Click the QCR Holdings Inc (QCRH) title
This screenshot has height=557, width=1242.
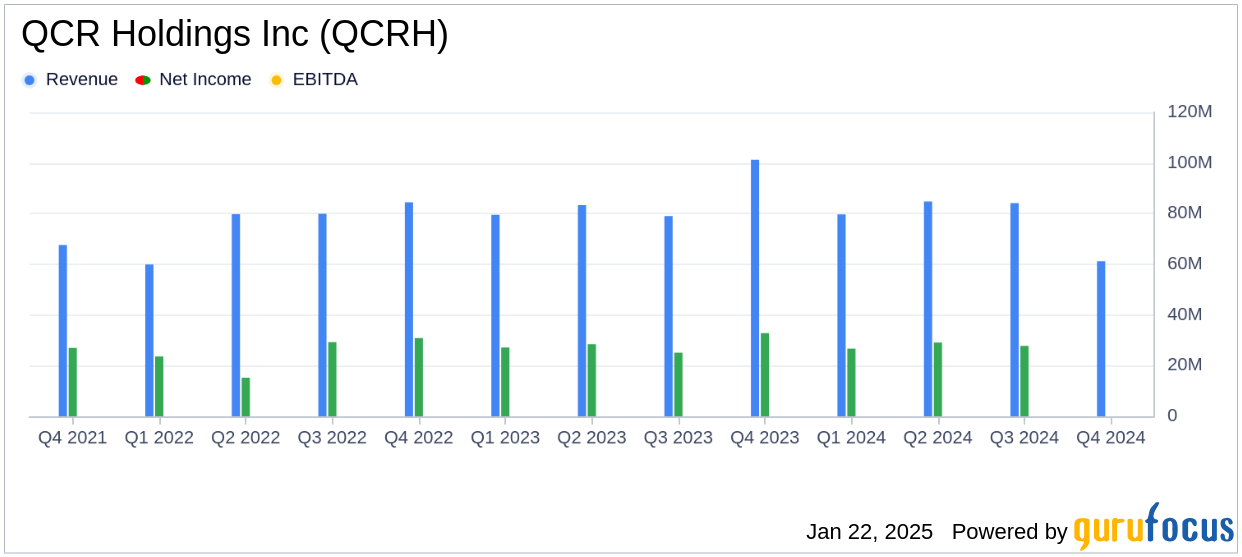pos(235,34)
